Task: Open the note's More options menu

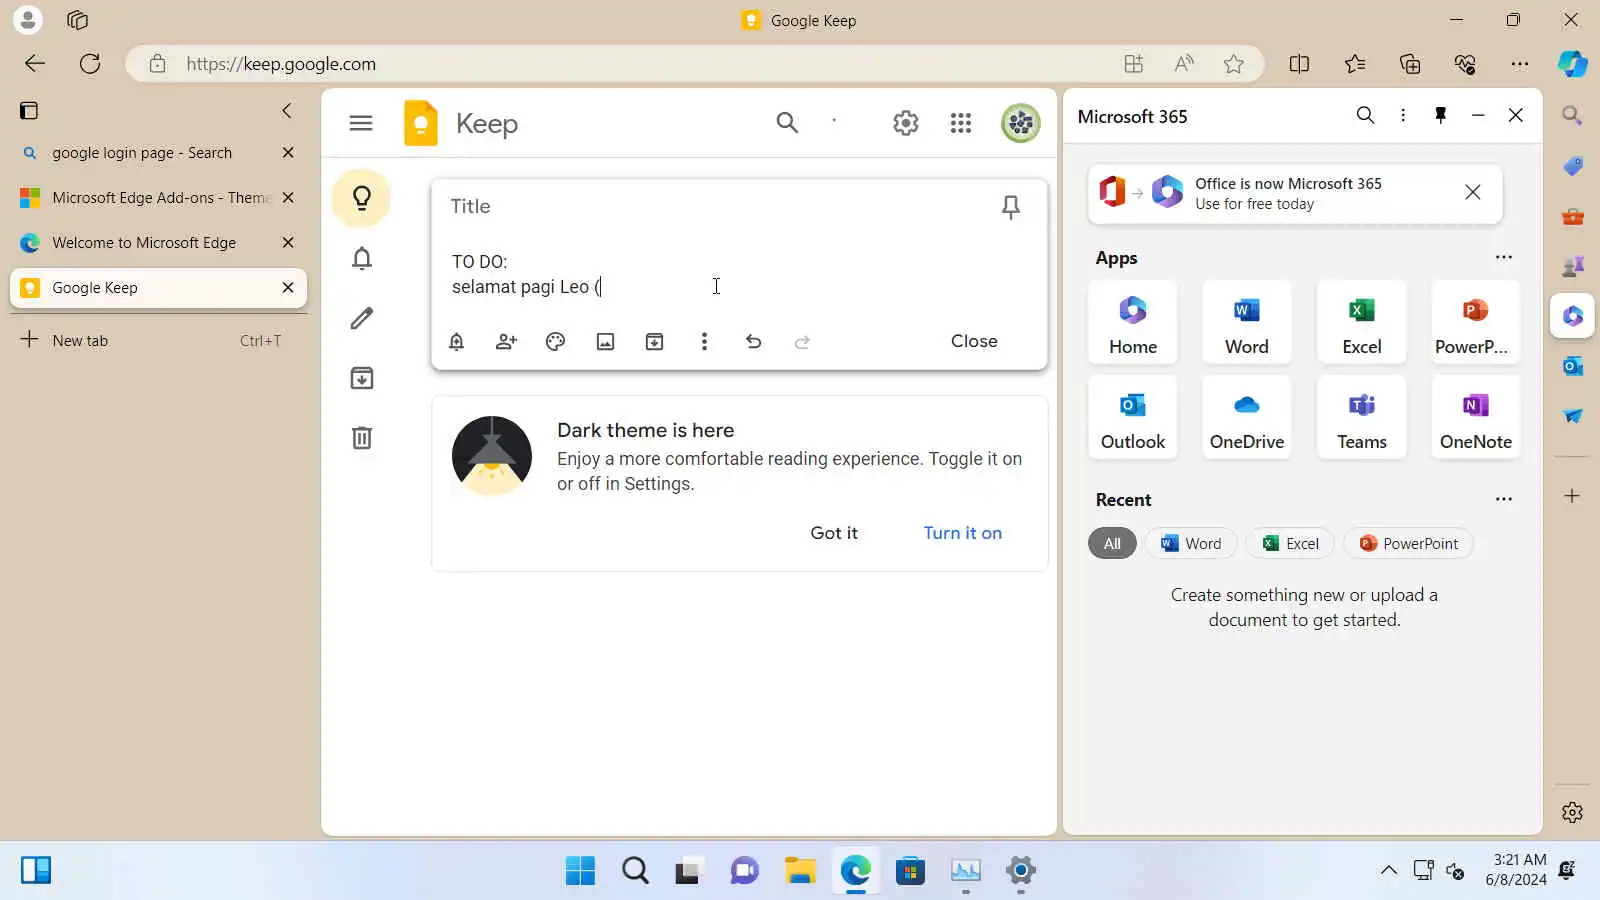Action: coord(705,342)
